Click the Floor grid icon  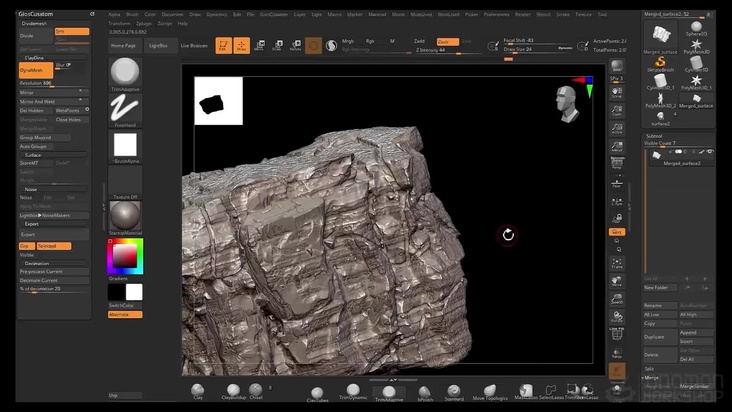[x=617, y=183]
